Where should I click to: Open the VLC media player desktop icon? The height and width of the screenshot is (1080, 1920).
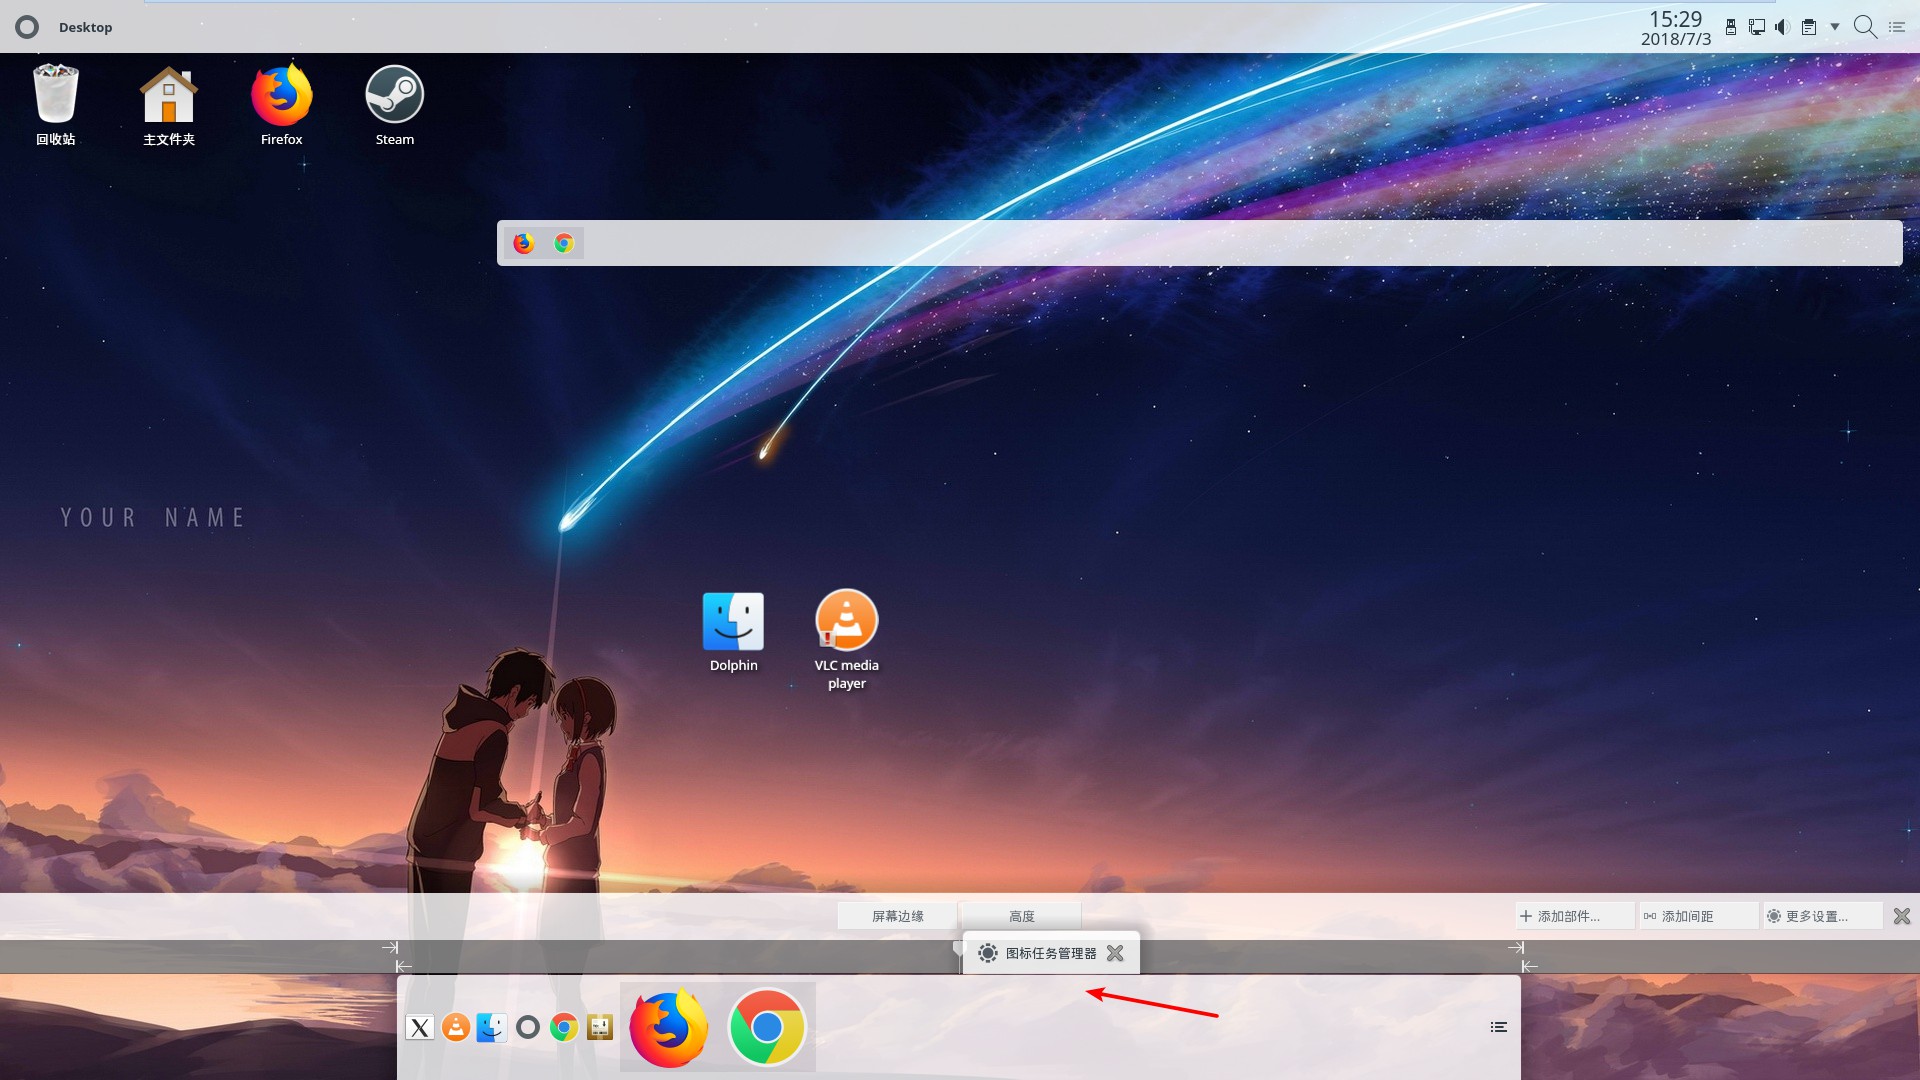pyautogui.click(x=847, y=640)
